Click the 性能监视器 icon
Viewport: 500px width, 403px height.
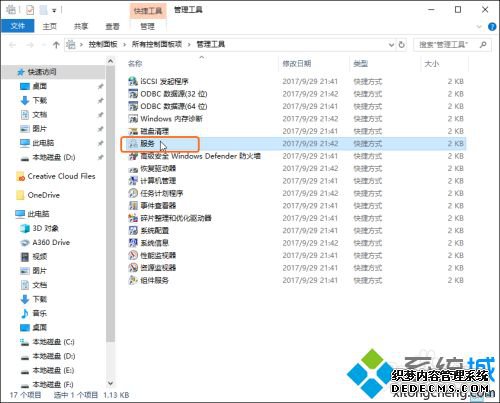tap(133, 255)
